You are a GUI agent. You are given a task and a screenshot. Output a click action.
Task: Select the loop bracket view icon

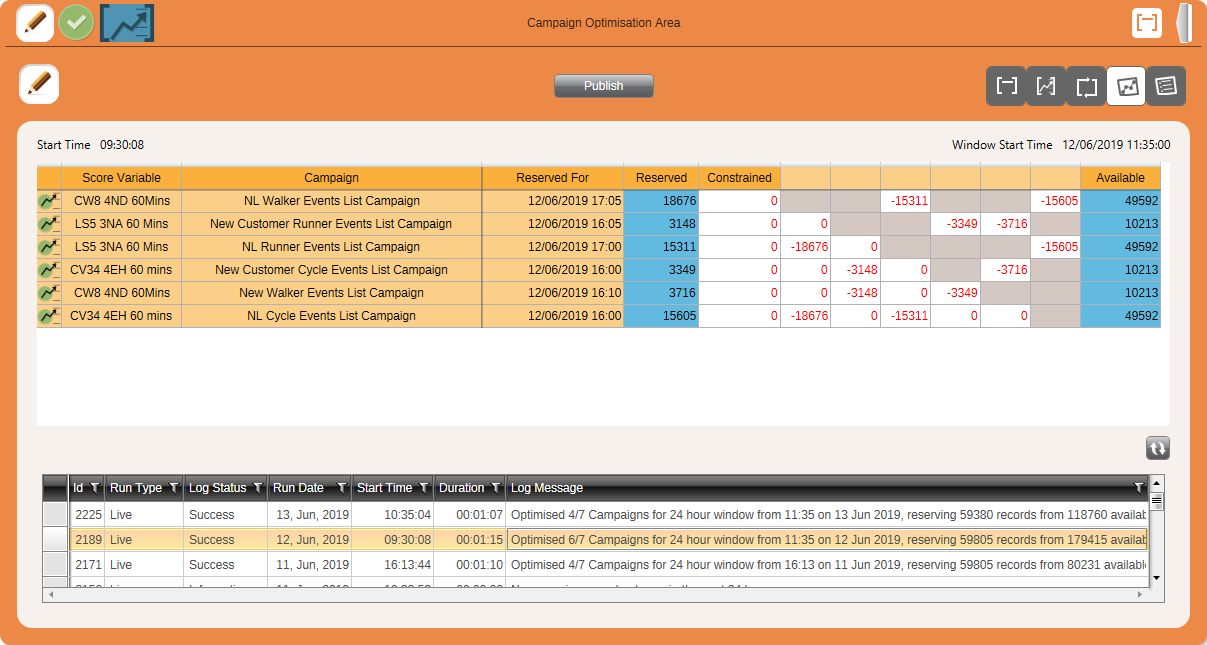[1086, 86]
